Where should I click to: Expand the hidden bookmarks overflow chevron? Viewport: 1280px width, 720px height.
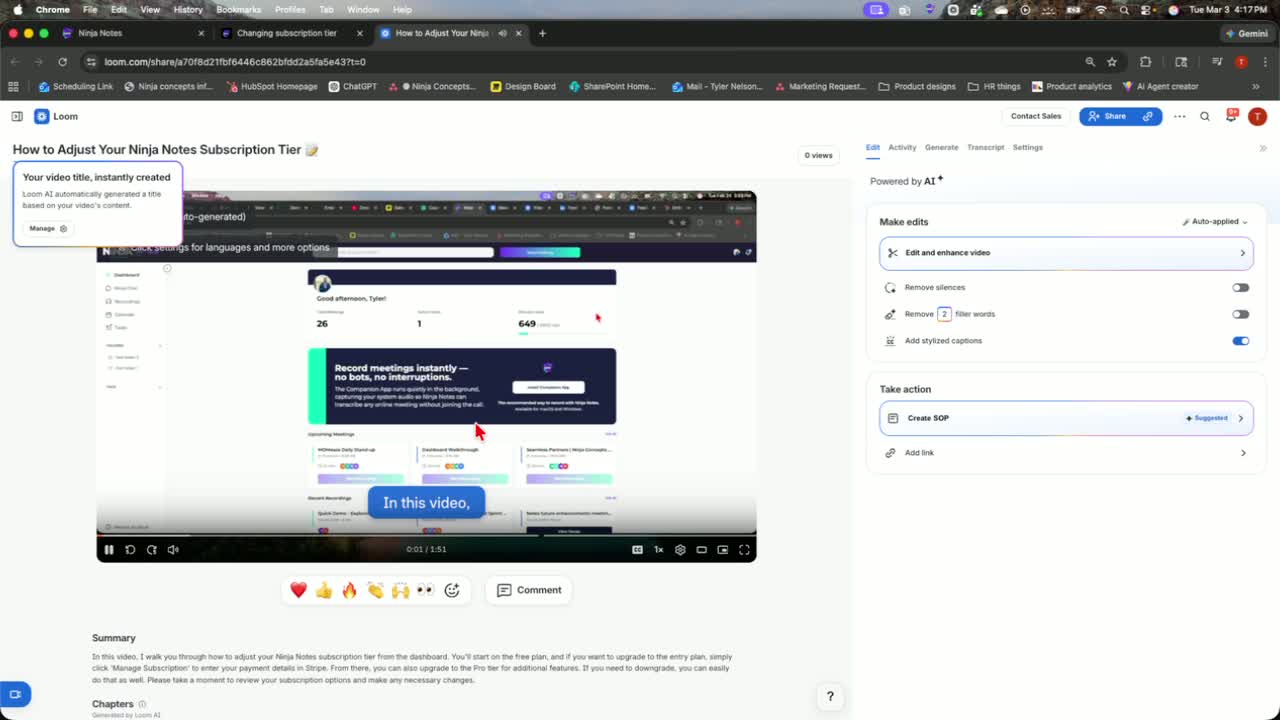point(1255,87)
